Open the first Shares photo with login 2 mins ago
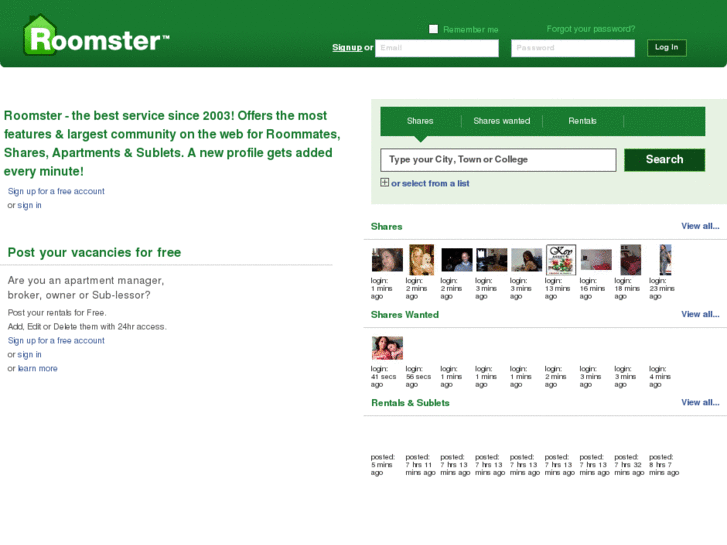This screenshot has height=545, width=727. pos(421,260)
